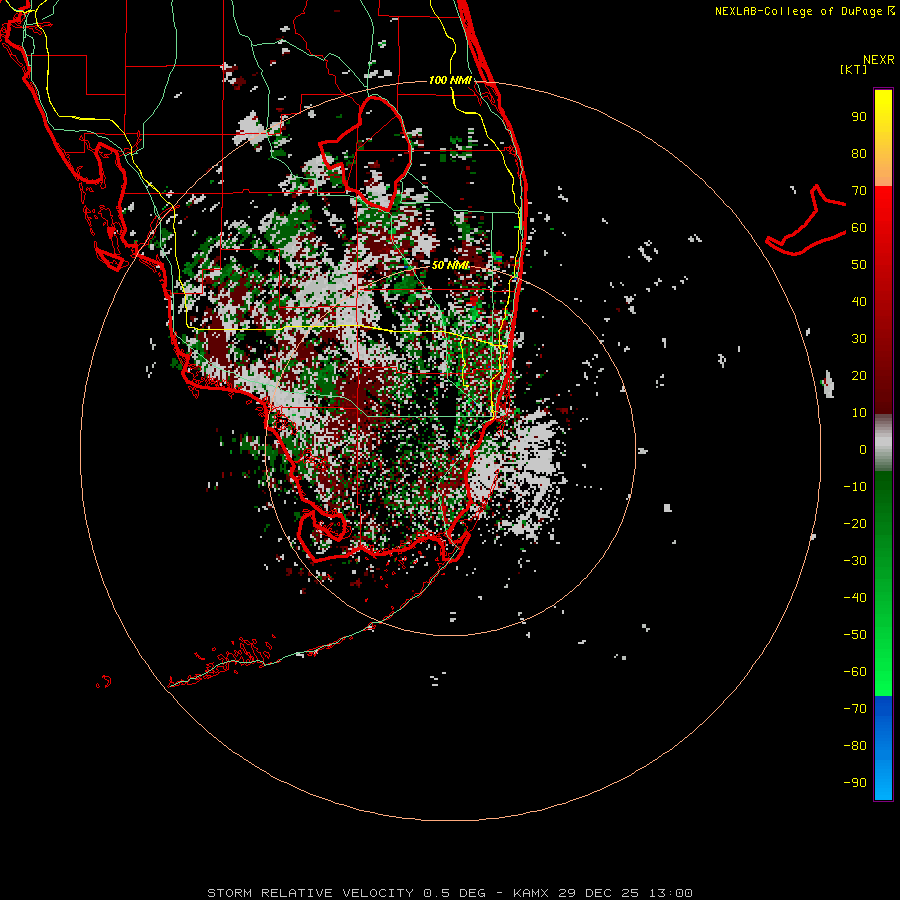Click the 100 NMI range ring label
Screen dimensions: 900x900
[450, 80]
